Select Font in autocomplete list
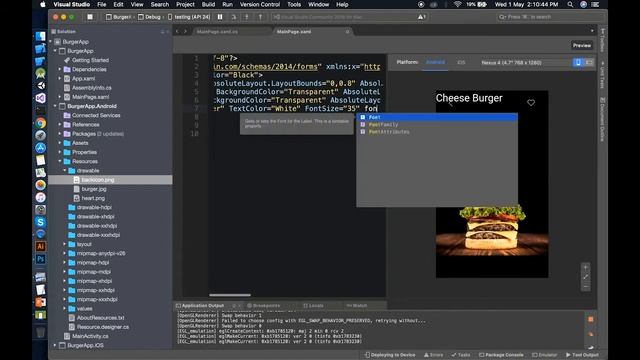Viewport: 640px width, 360px height. point(437,117)
